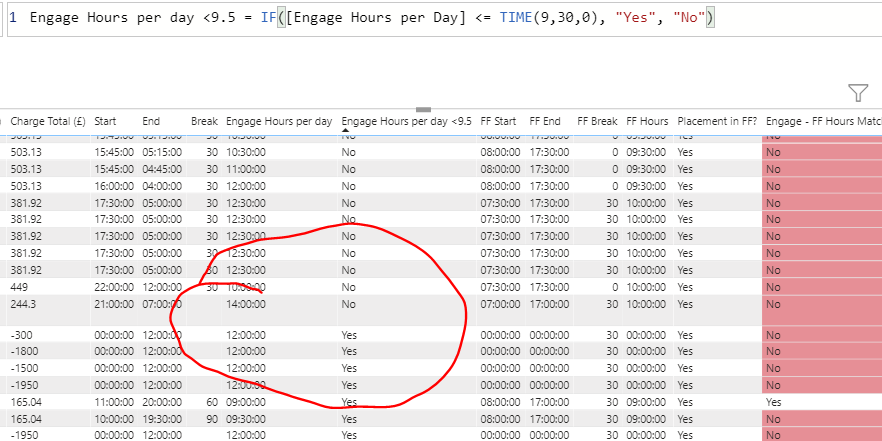Image resolution: width=882 pixels, height=441 pixels.
Task: Click the Placement in FF? column header
Action: tap(717, 121)
